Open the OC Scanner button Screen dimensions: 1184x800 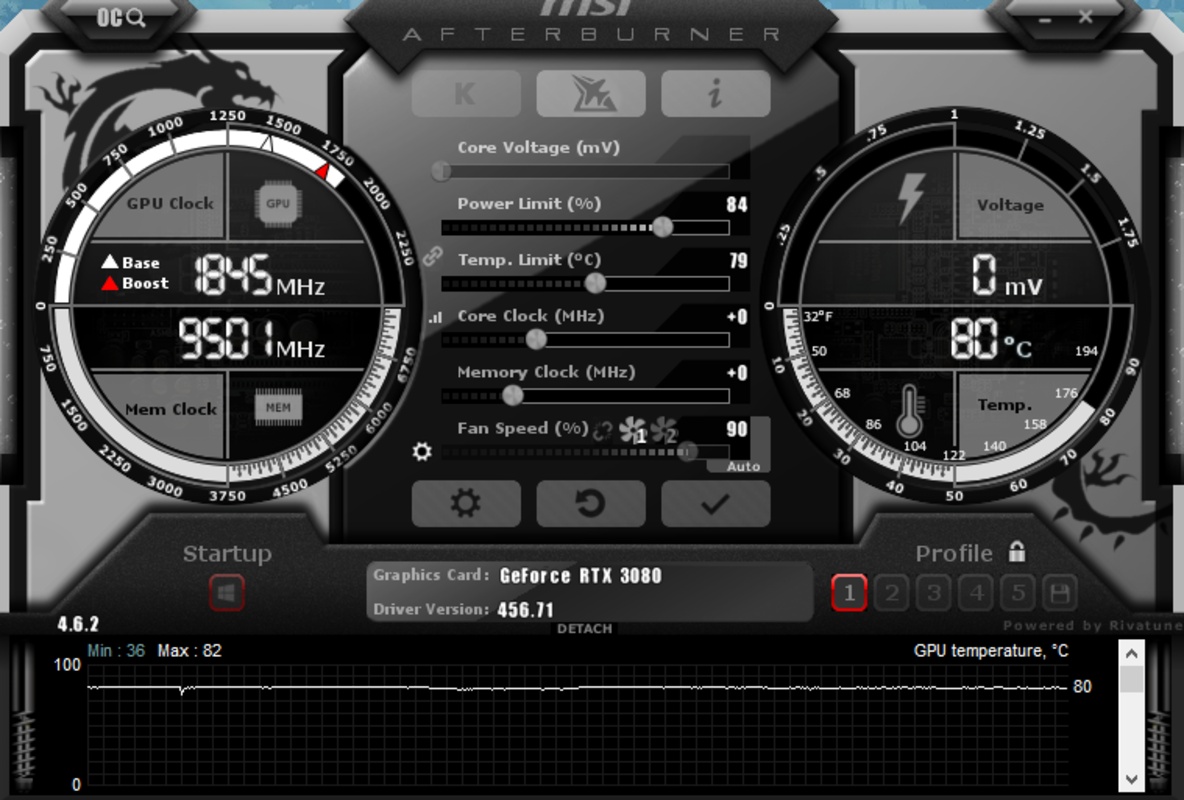pos(121,17)
